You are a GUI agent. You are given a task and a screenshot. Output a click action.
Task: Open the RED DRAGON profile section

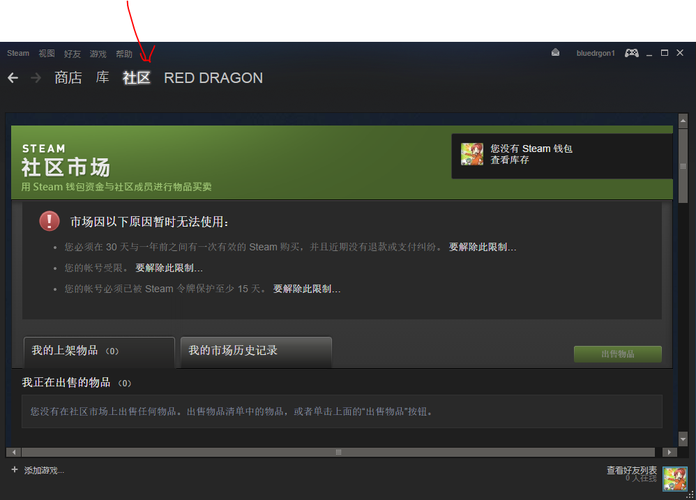click(214, 78)
